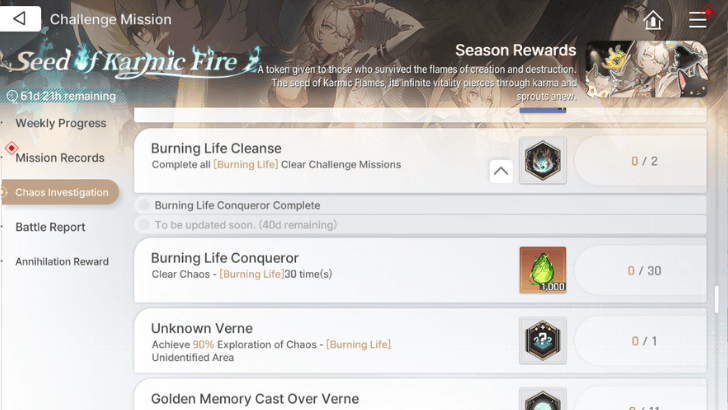Toggle the To be updated soon circle
The image size is (728, 410).
point(144,225)
